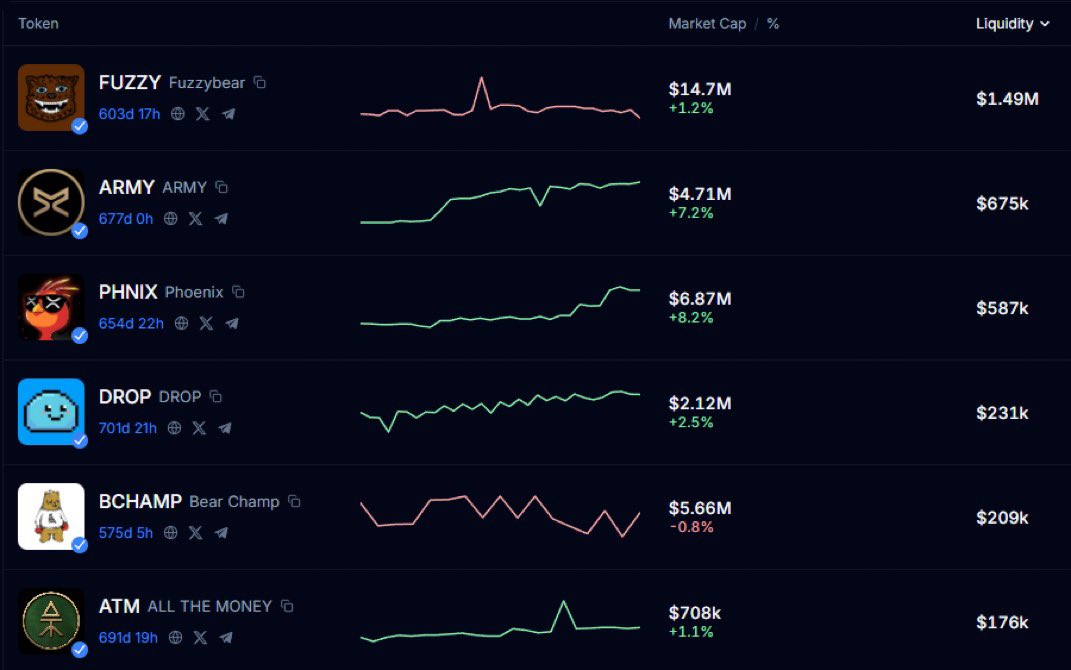The height and width of the screenshot is (670, 1071).
Task: Click the % column header
Action: coord(773,24)
